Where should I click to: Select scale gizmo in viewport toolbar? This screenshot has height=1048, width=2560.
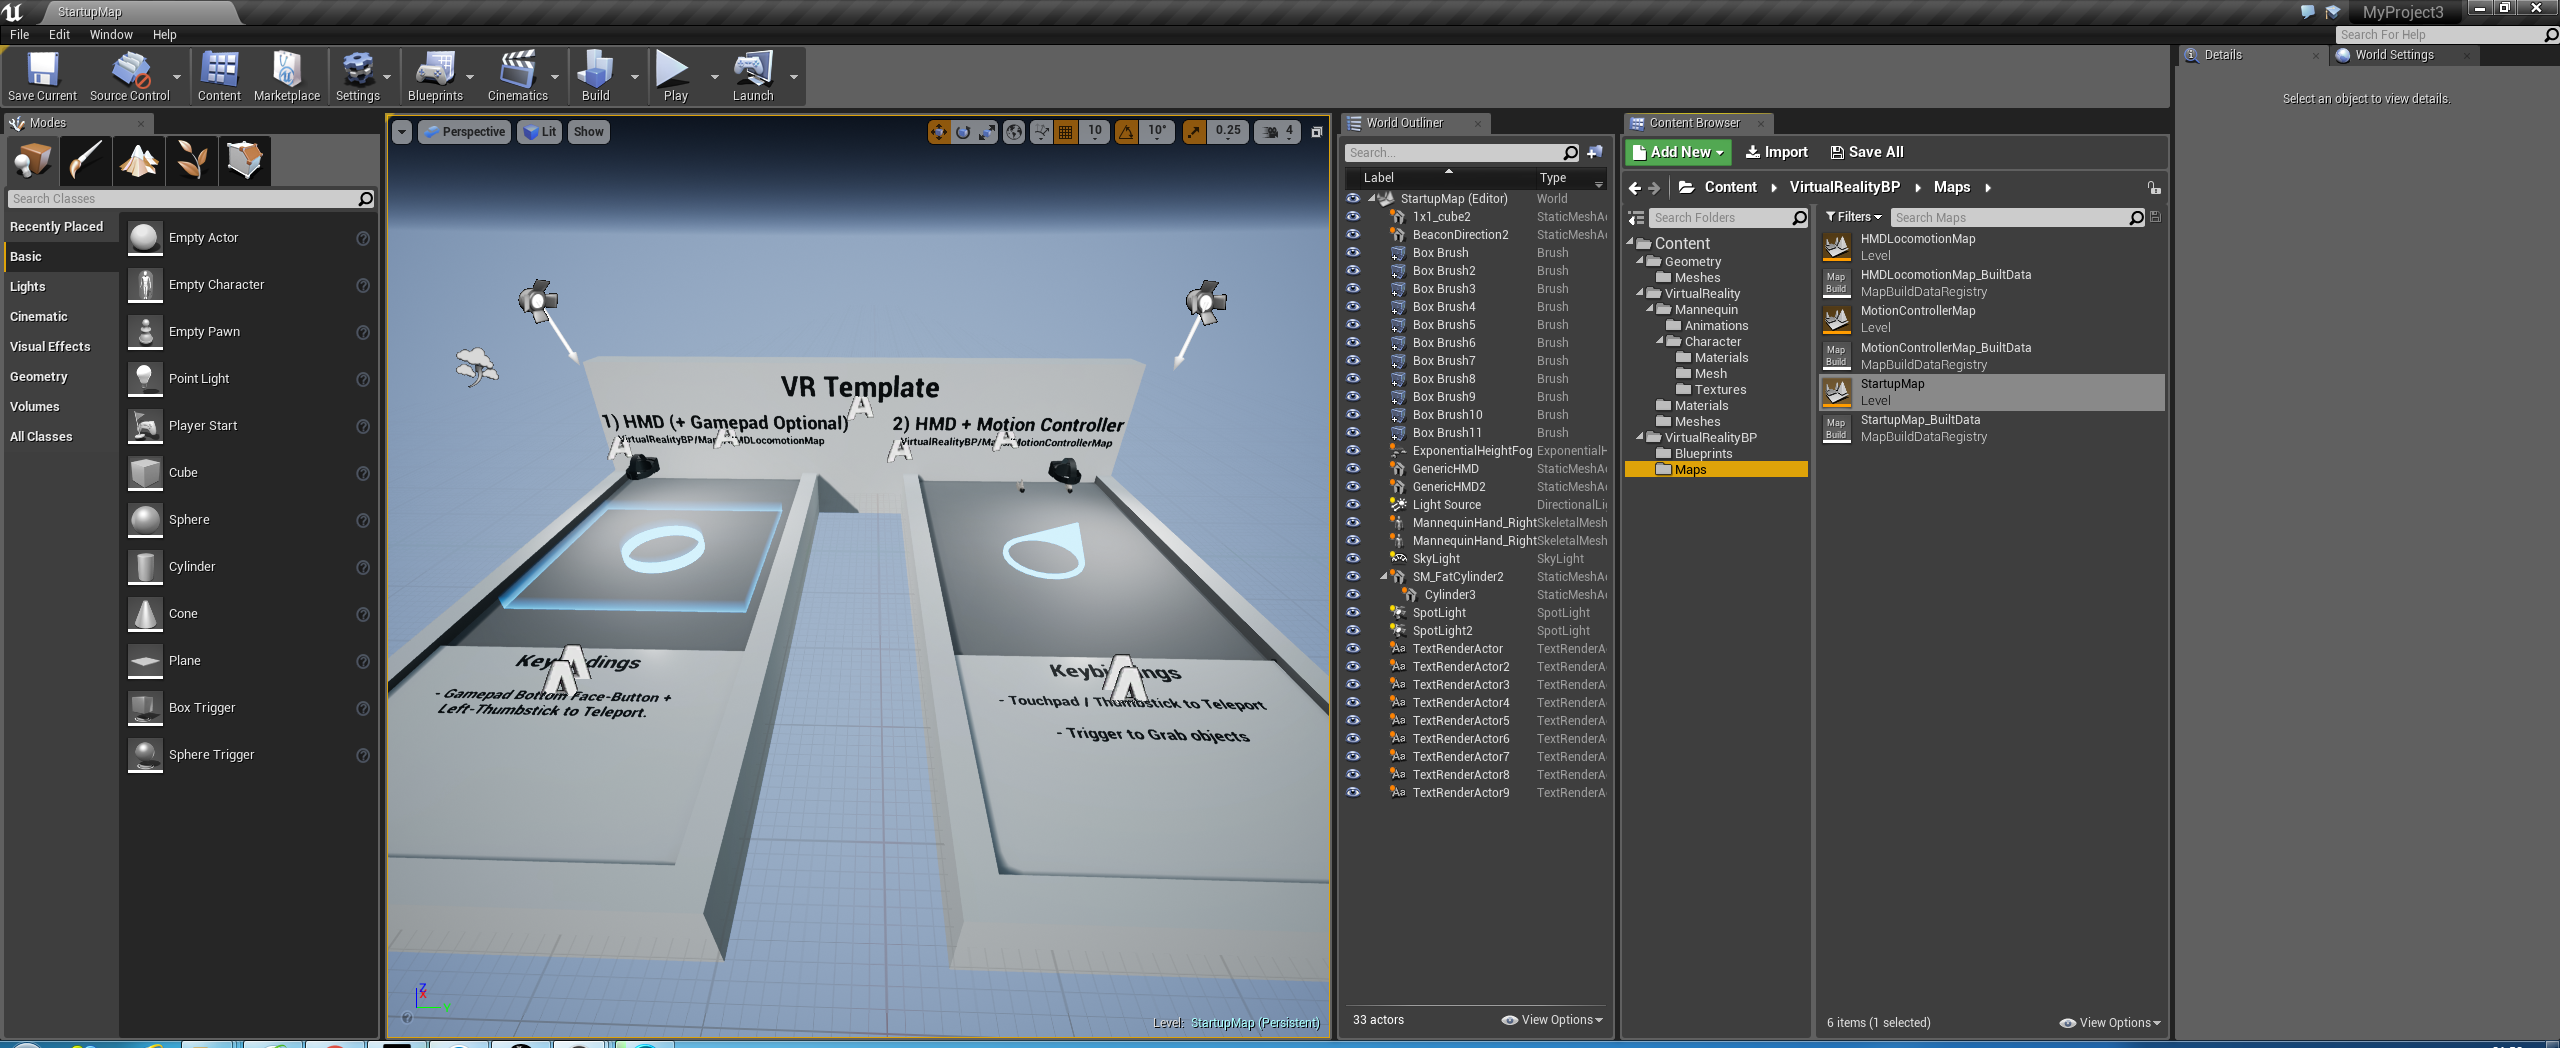[987, 132]
